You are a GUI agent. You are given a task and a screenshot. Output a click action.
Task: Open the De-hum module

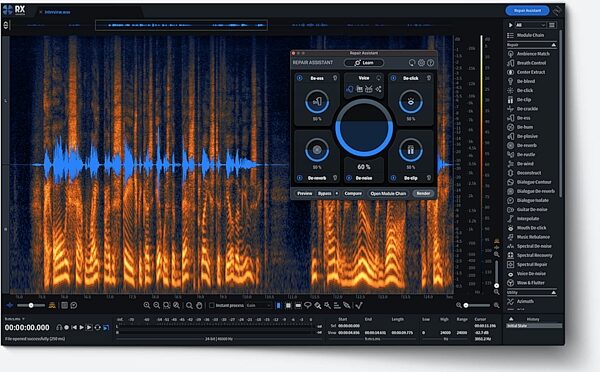pos(520,127)
